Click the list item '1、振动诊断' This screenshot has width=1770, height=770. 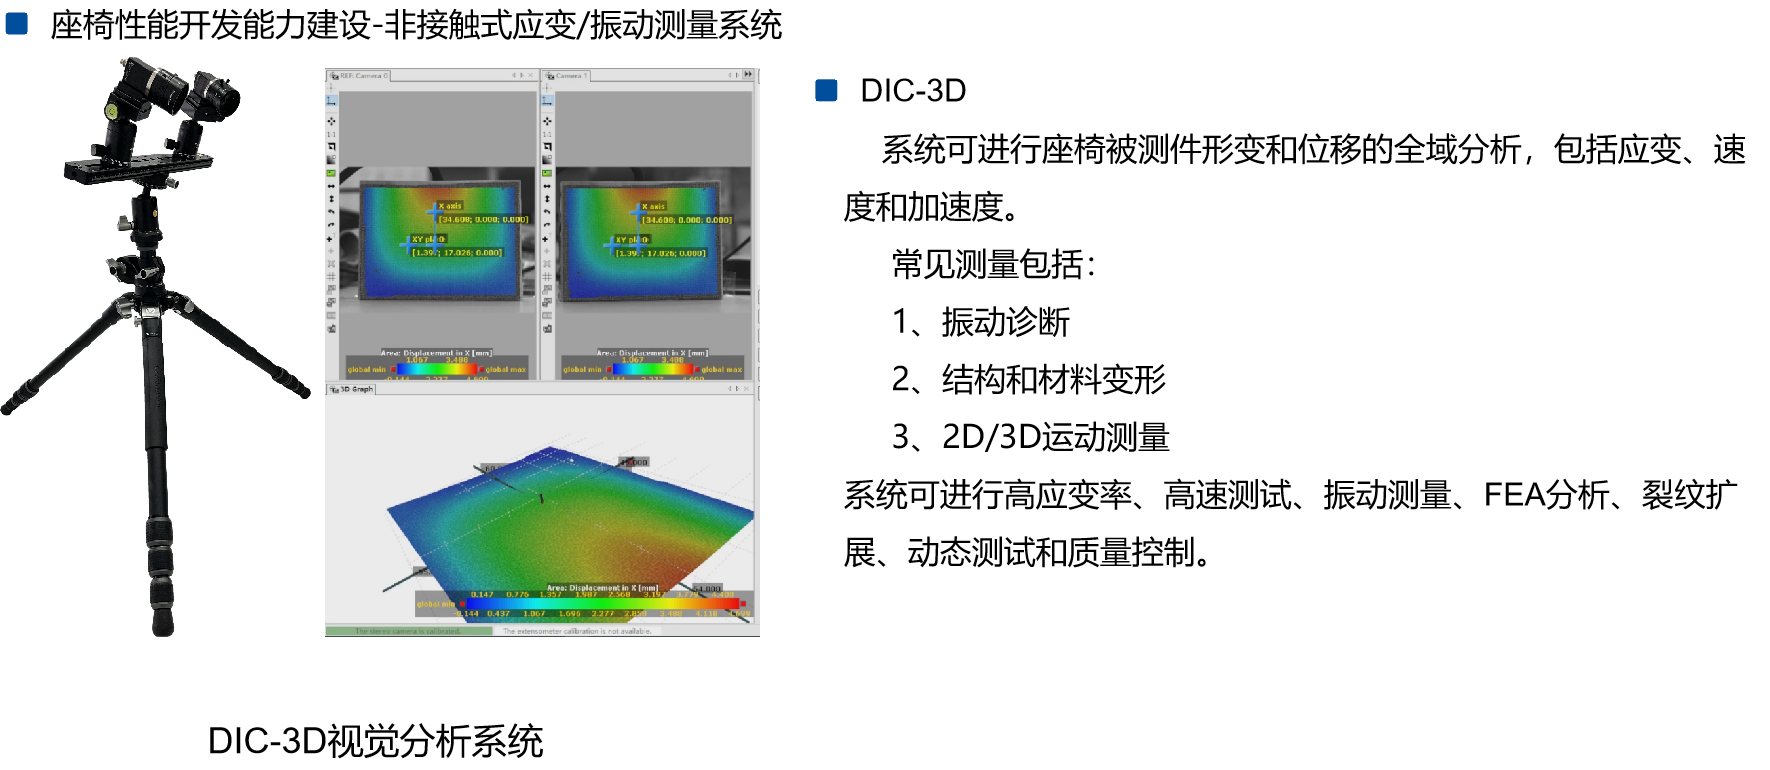[980, 322]
